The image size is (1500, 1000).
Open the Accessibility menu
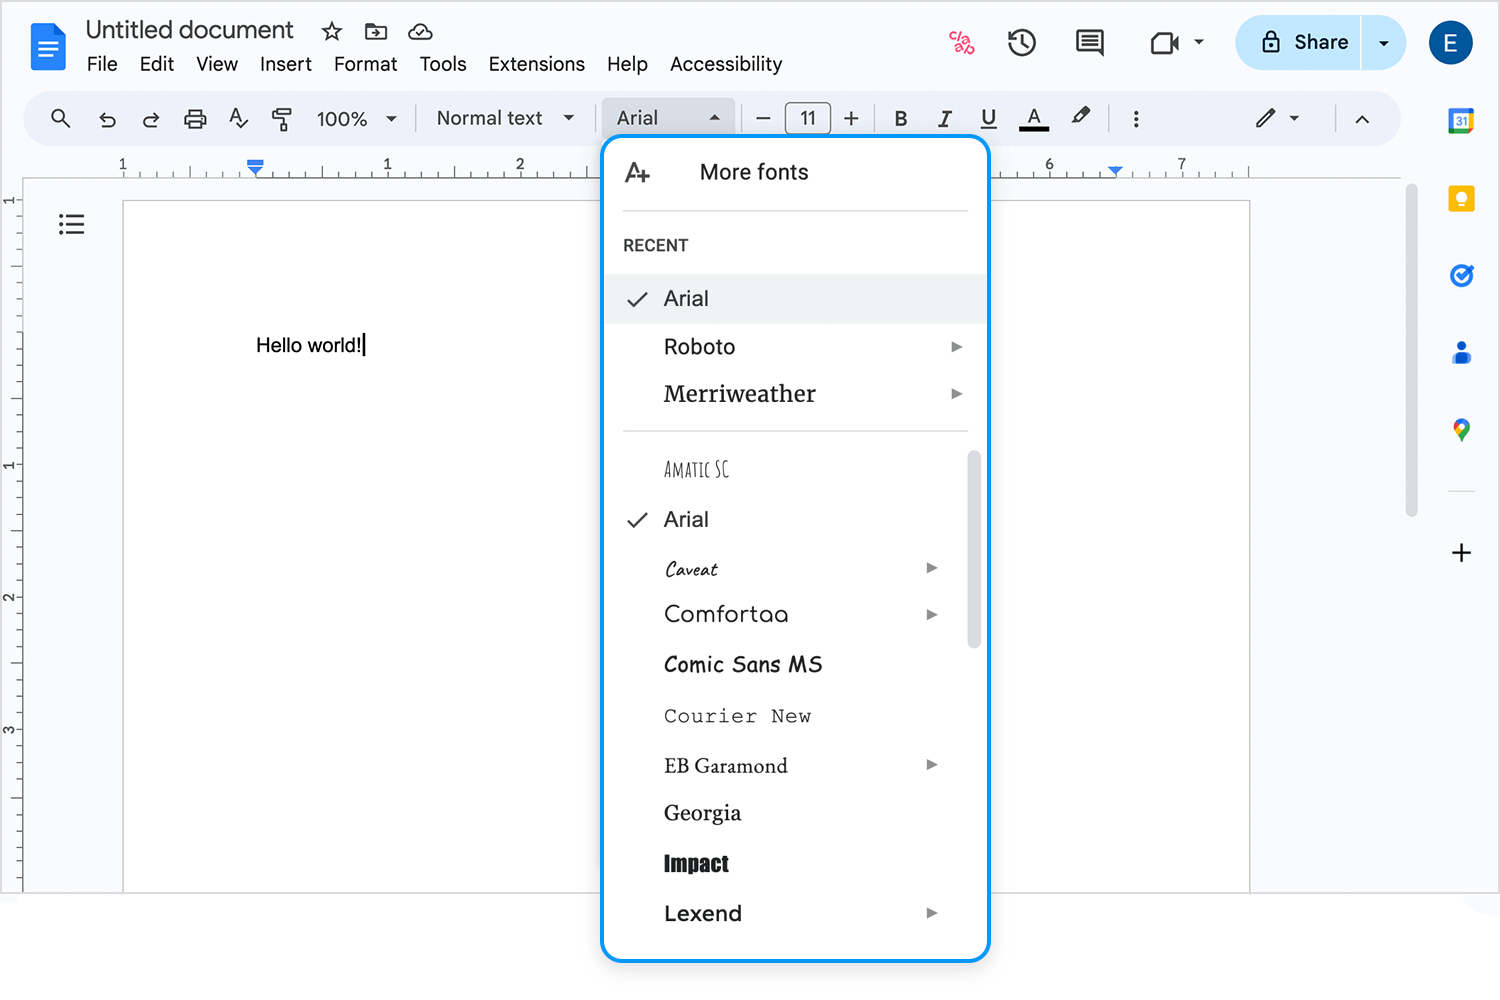(726, 64)
